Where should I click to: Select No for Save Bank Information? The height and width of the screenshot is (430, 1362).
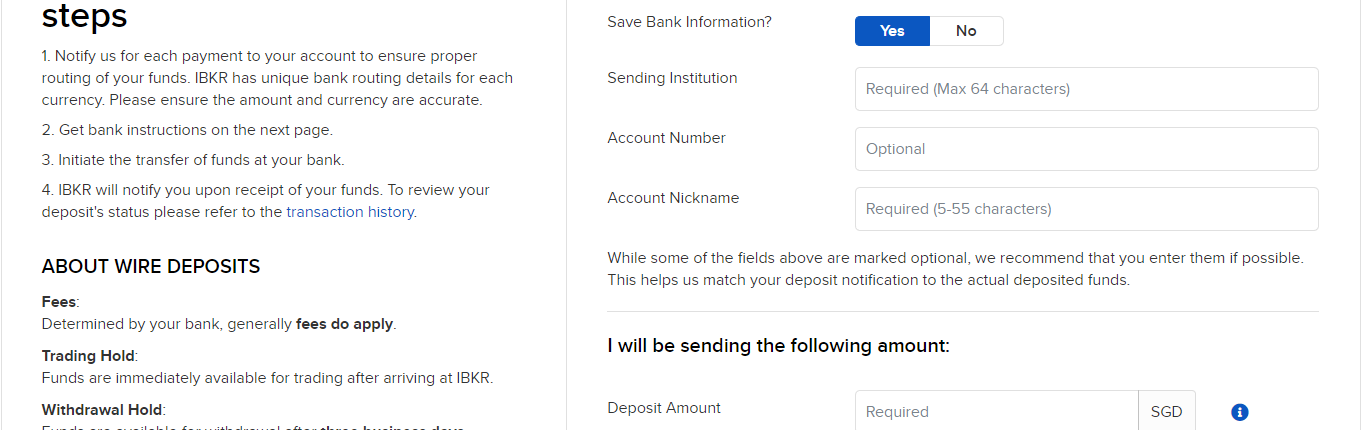966,31
